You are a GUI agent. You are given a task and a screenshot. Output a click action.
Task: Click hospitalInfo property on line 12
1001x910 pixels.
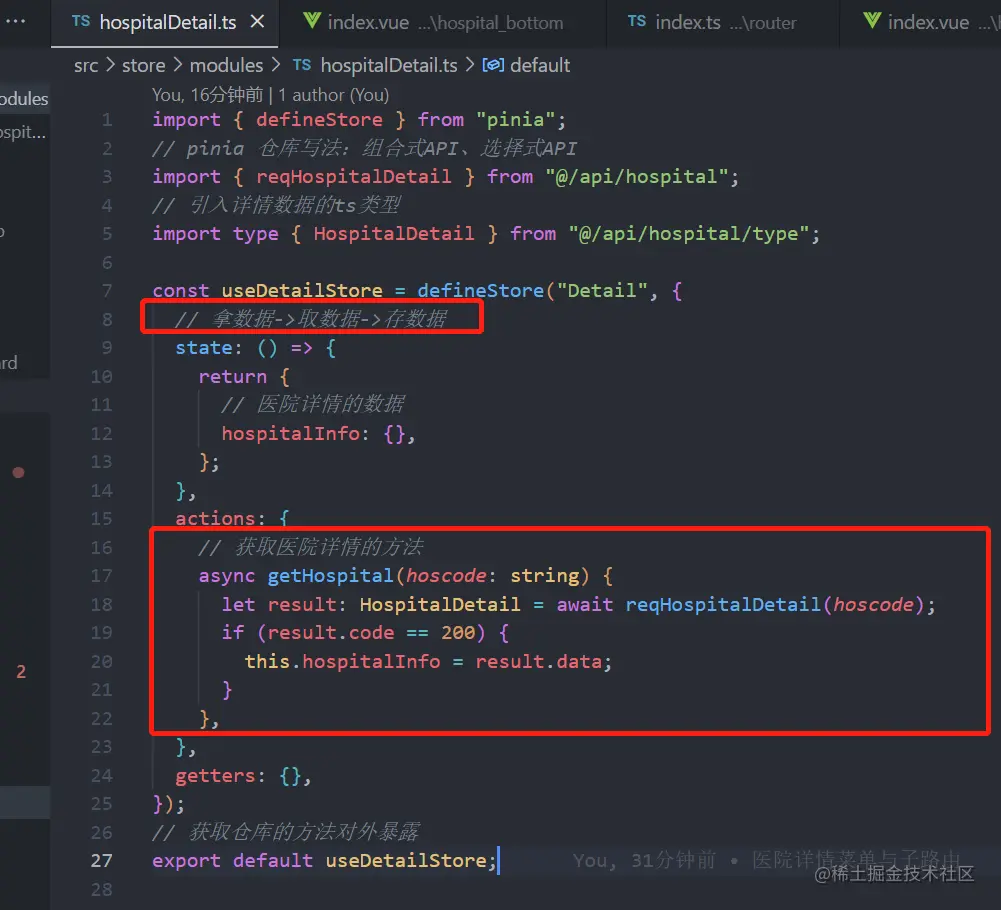click(290, 434)
